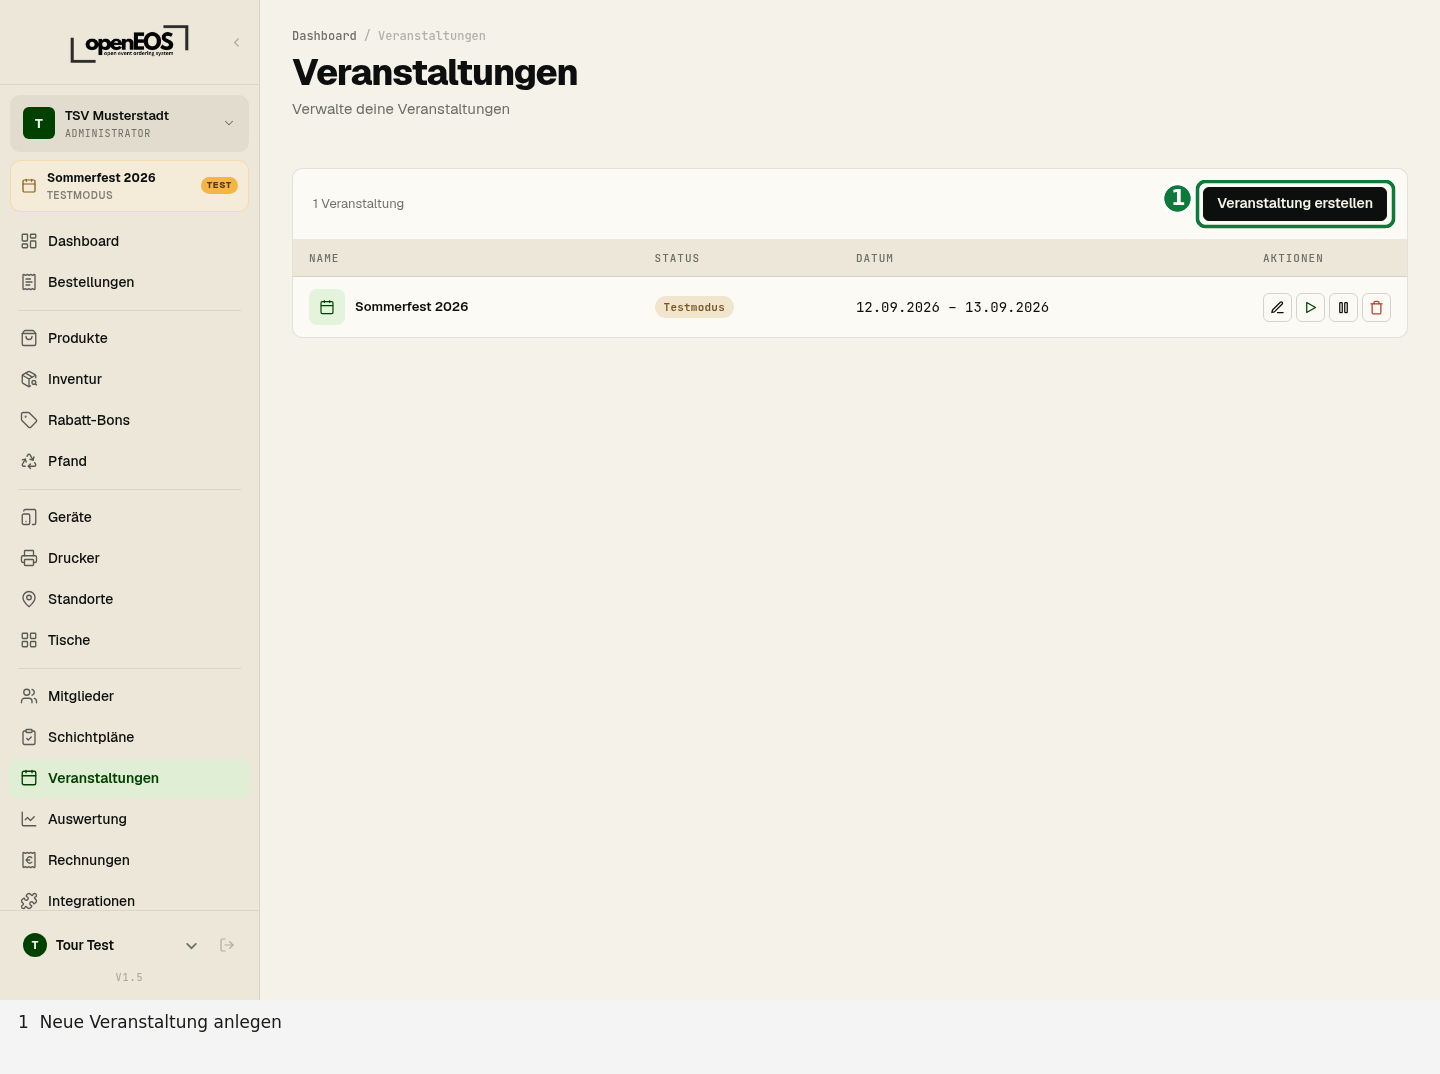This screenshot has width=1440, height=1074.
Task: Open Rechnungen in the sidebar
Action: click(129, 860)
